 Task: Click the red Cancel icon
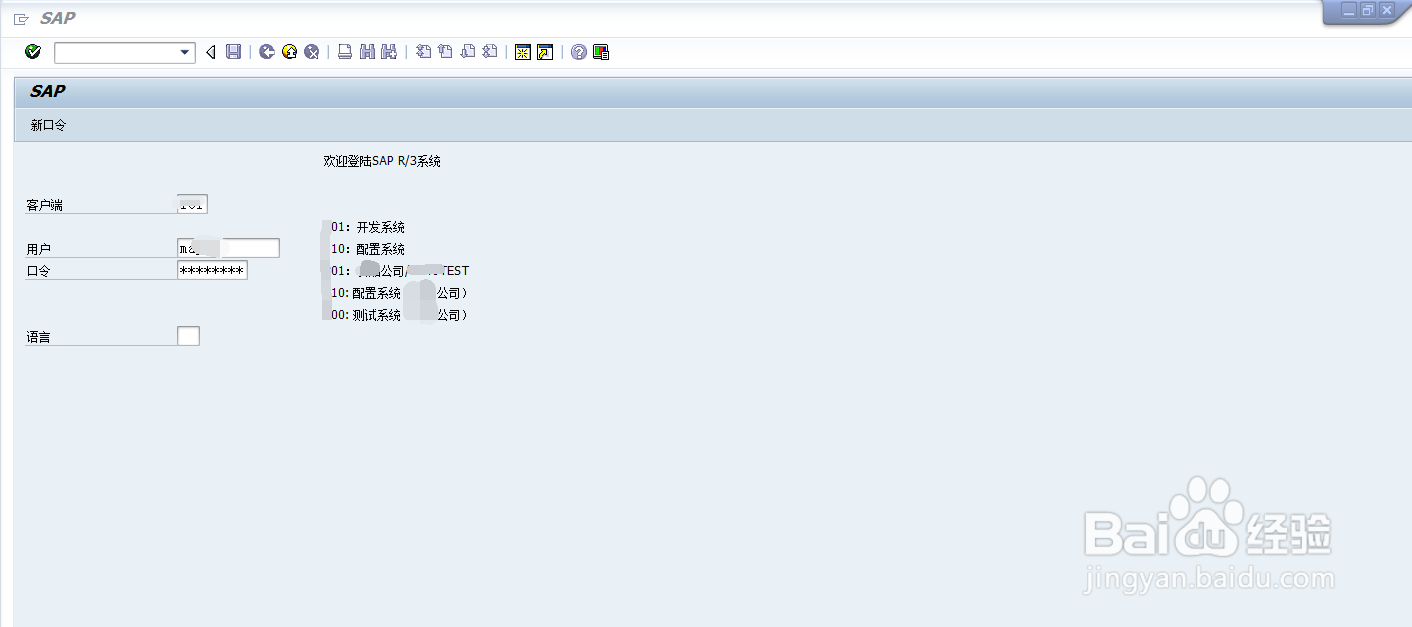(312, 52)
